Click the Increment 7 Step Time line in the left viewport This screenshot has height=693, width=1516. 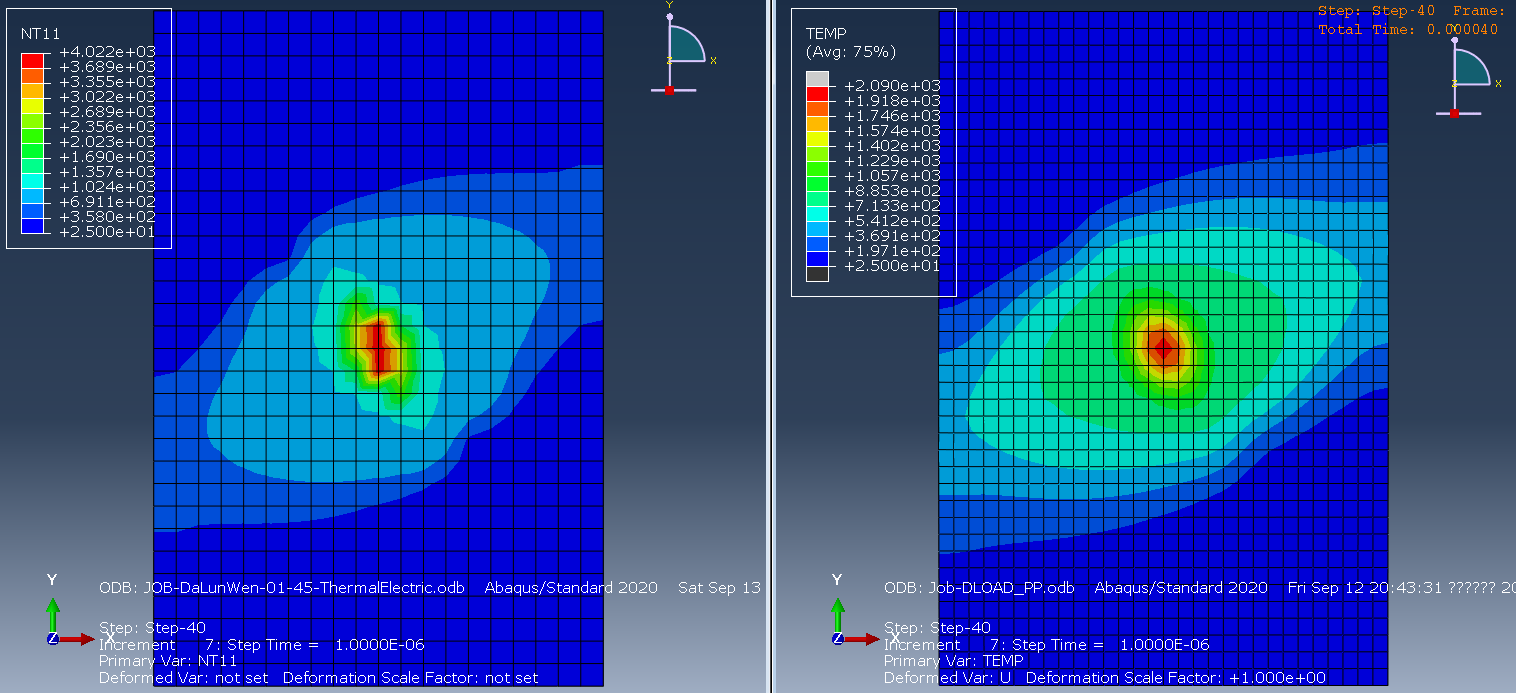click(262, 645)
